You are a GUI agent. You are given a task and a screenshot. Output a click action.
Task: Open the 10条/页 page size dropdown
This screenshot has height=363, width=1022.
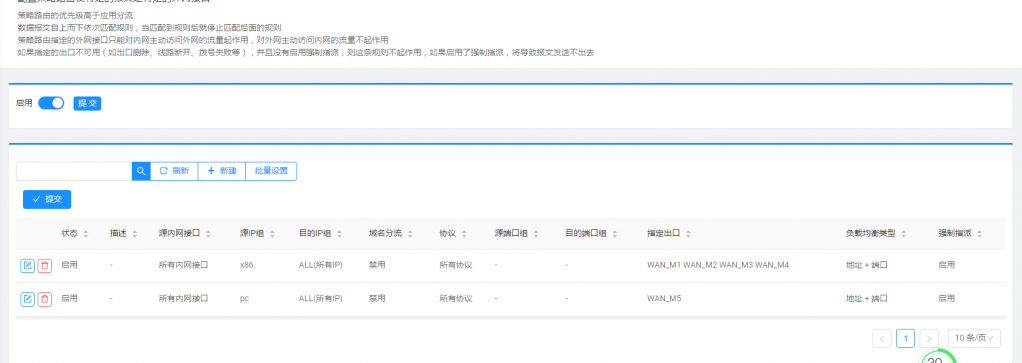[974, 338]
